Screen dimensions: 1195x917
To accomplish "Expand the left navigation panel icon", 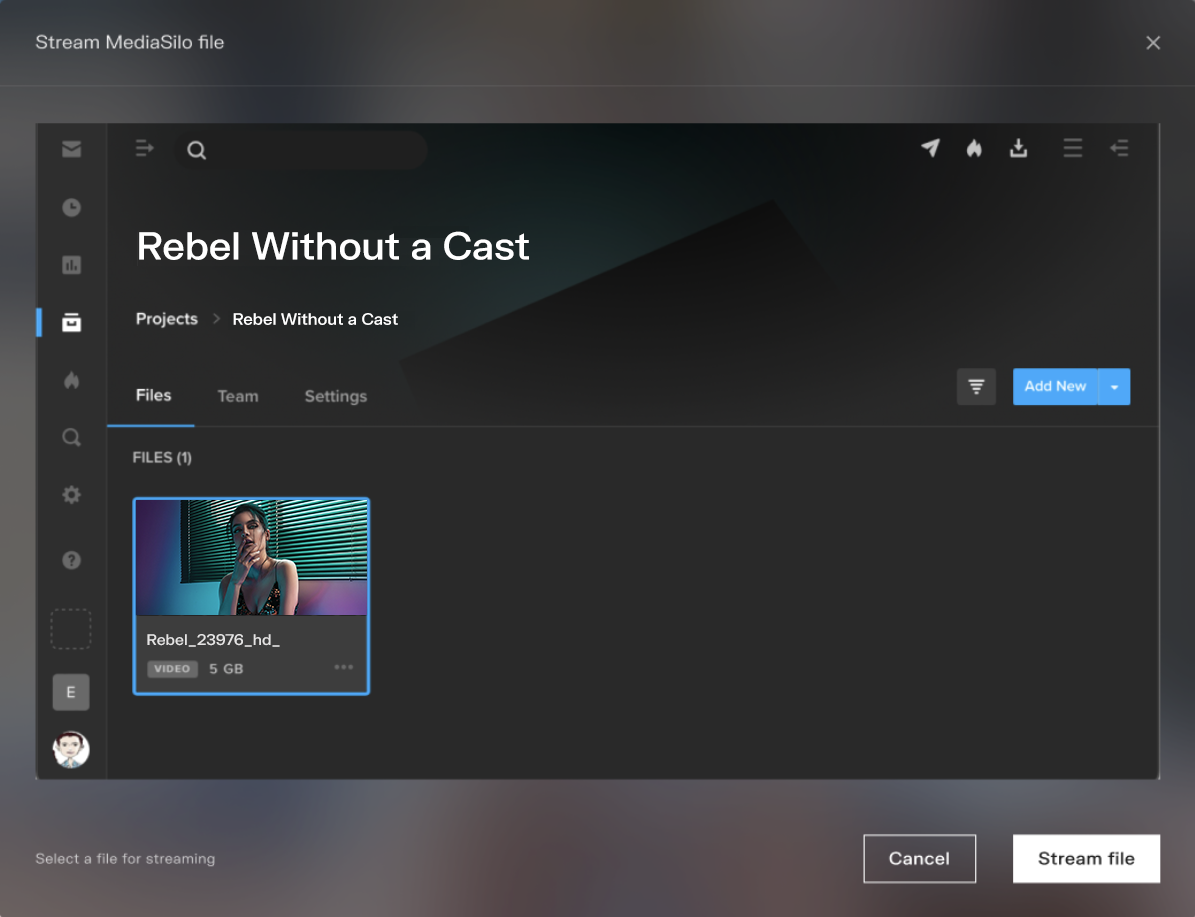I will 144,149.
